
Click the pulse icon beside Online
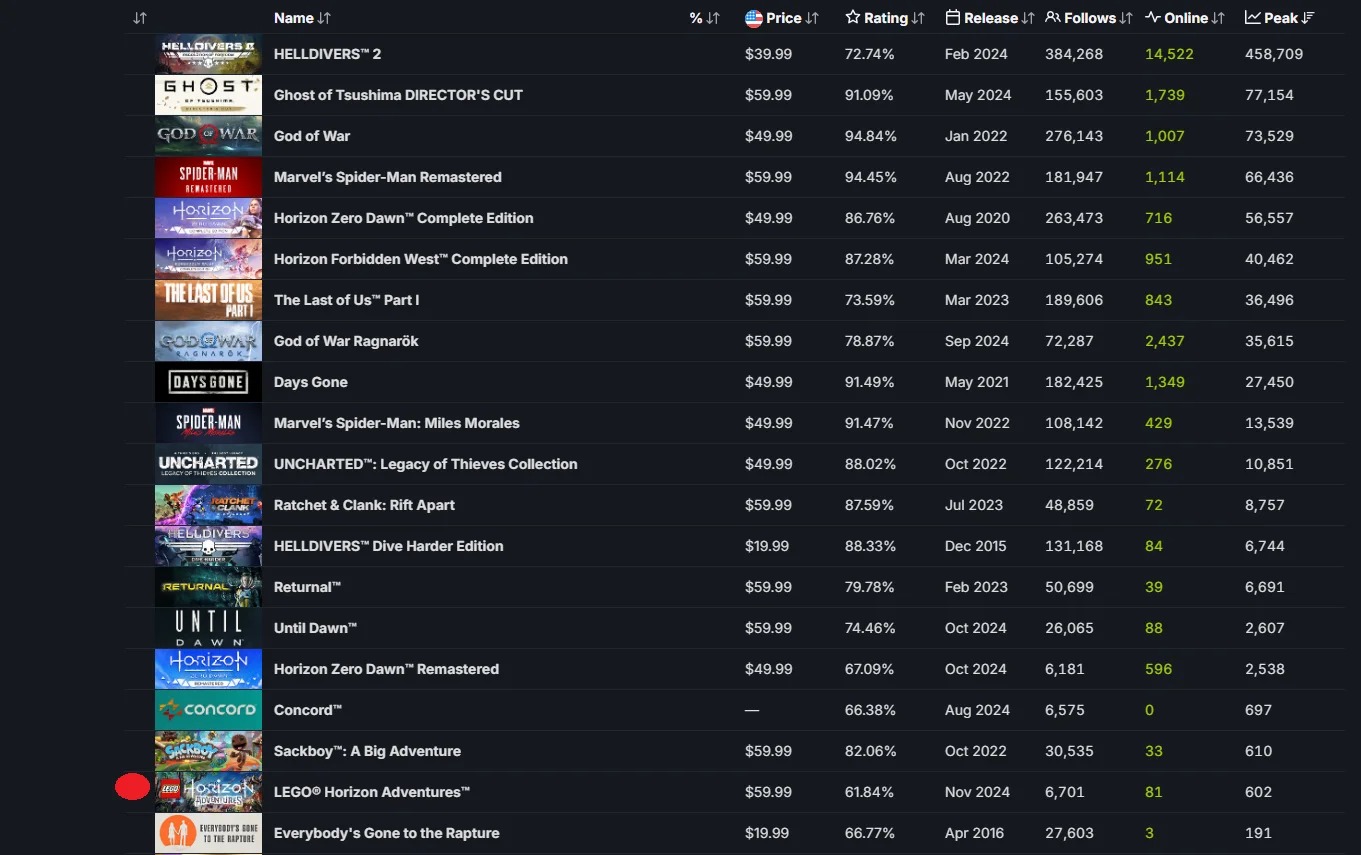click(1153, 18)
